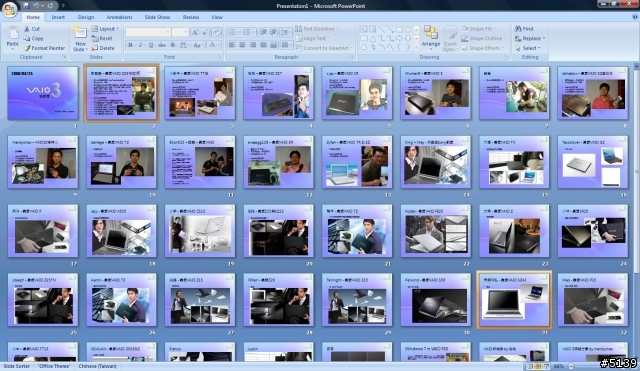Toggle Justify text alignment

(263, 45)
